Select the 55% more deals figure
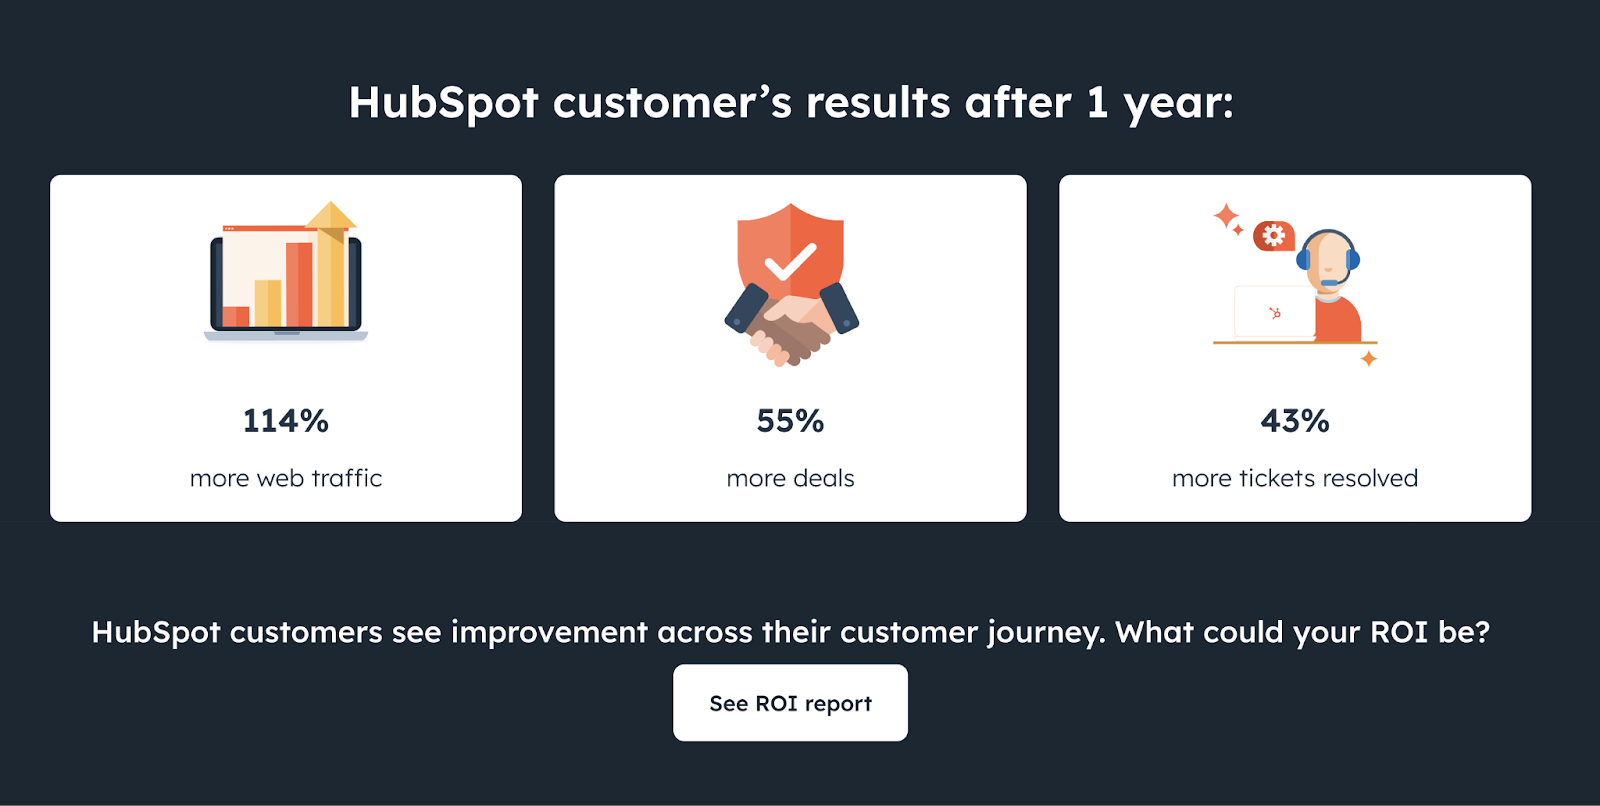 tap(789, 421)
